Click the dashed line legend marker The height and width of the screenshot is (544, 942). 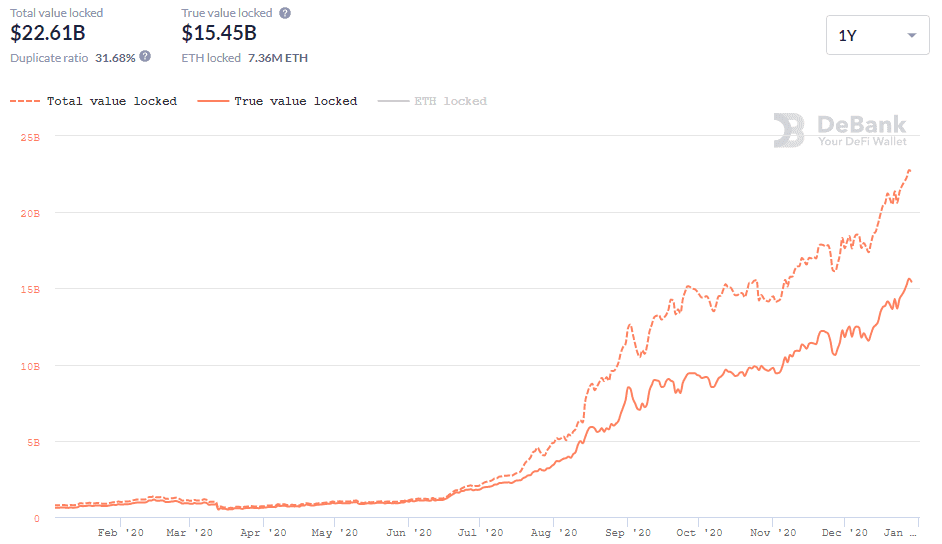click(25, 101)
